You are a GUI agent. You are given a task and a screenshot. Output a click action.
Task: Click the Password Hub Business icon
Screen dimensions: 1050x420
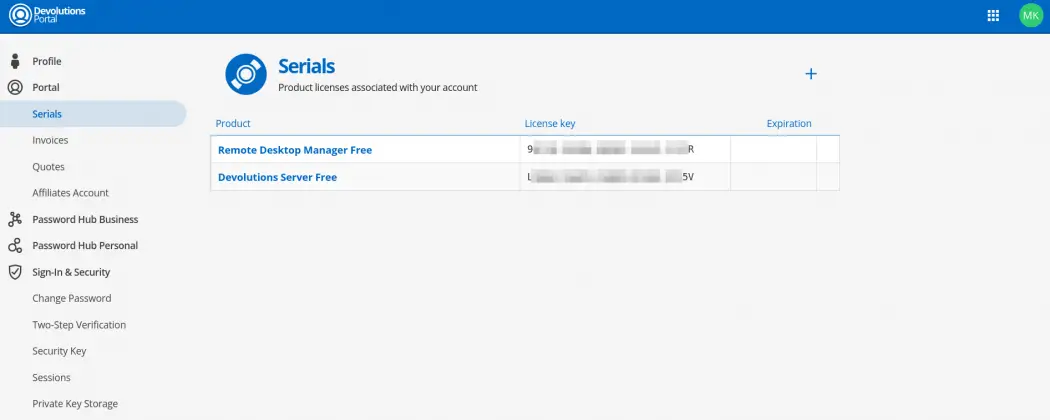(x=15, y=219)
